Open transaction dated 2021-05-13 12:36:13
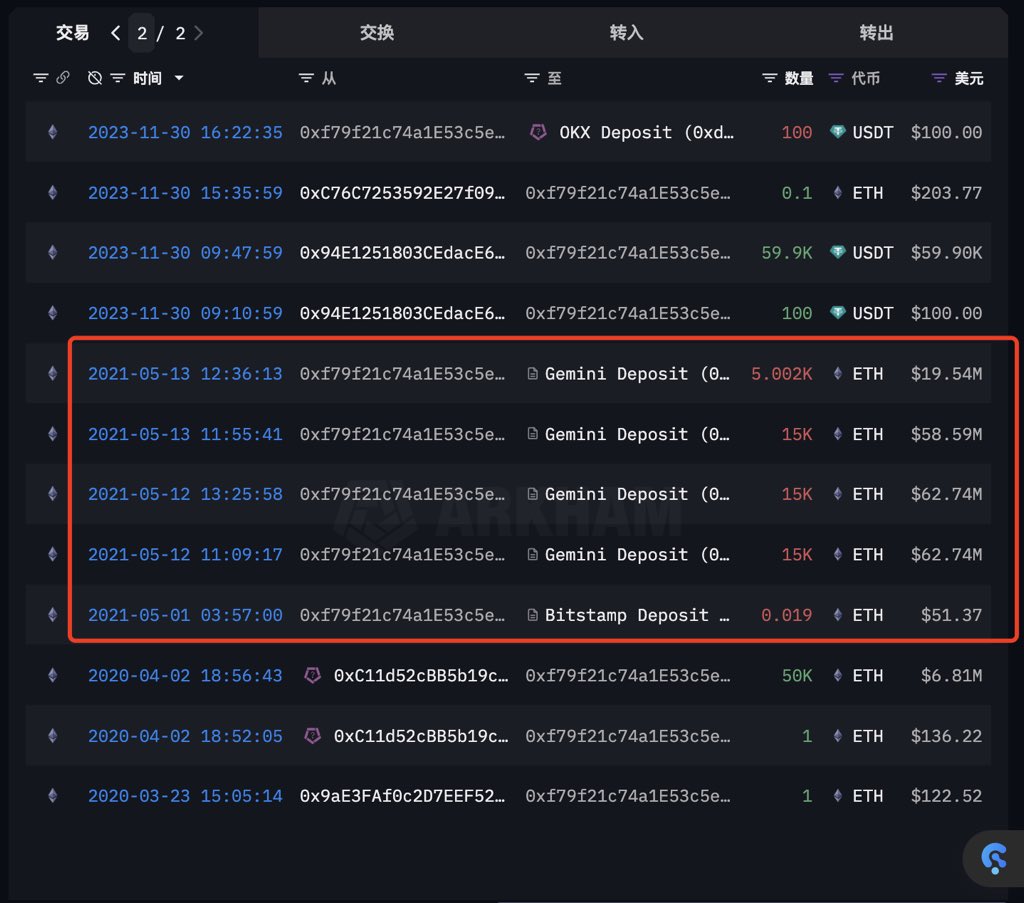This screenshot has height=903, width=1024. tap(185, 373)
